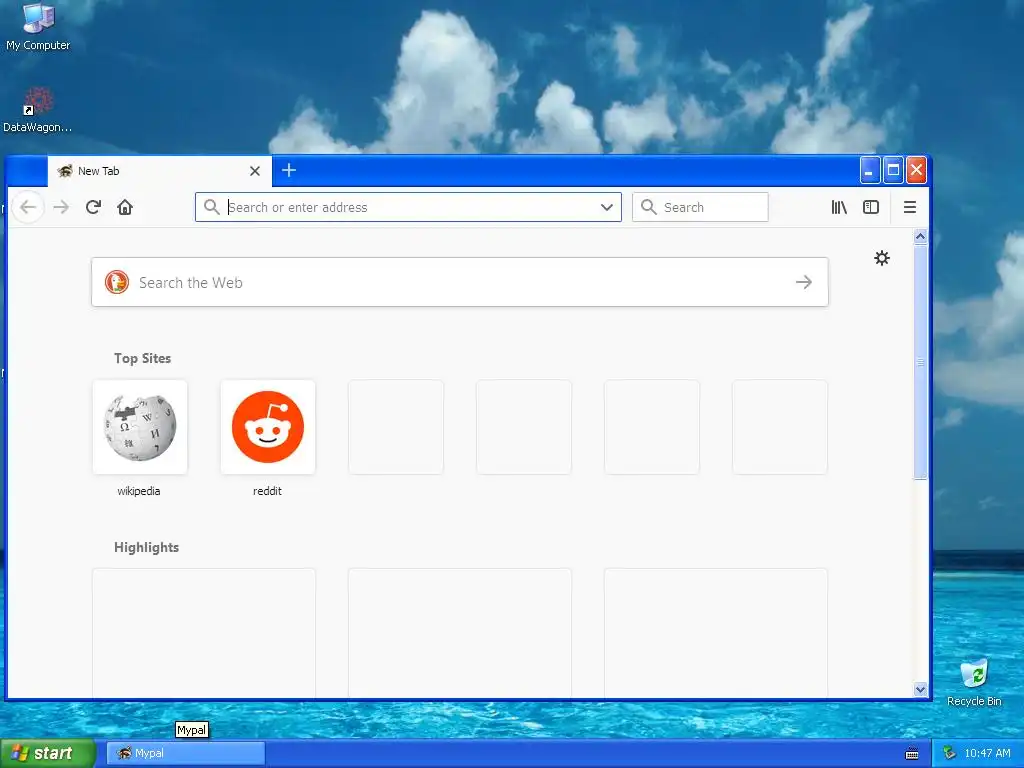
Task: Click the wikipedia label under tile
Action: point(138,491)
